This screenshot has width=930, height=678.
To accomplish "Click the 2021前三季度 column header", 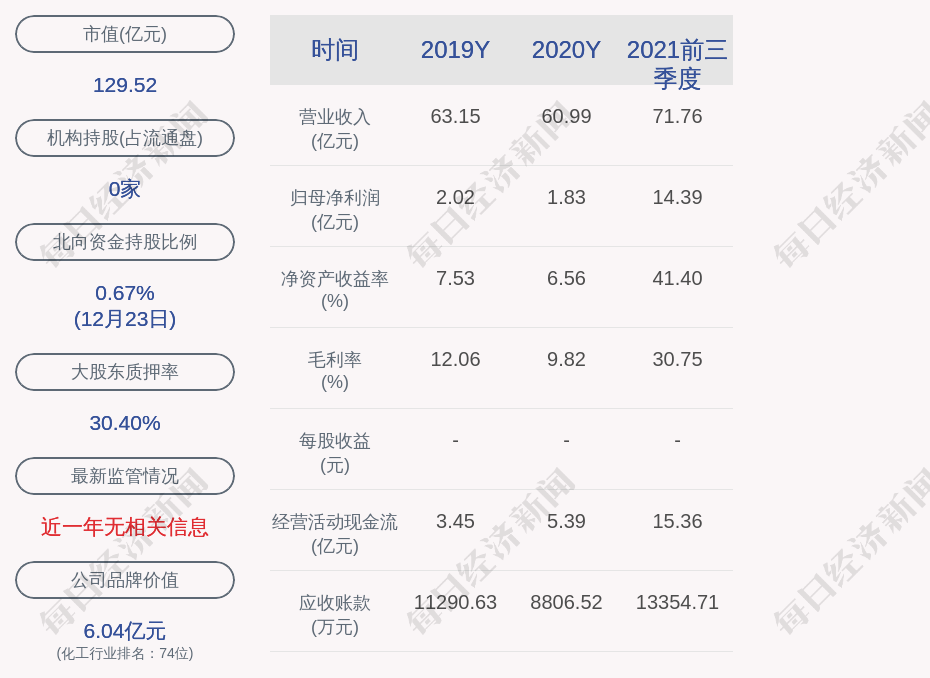I will point(677,64).
